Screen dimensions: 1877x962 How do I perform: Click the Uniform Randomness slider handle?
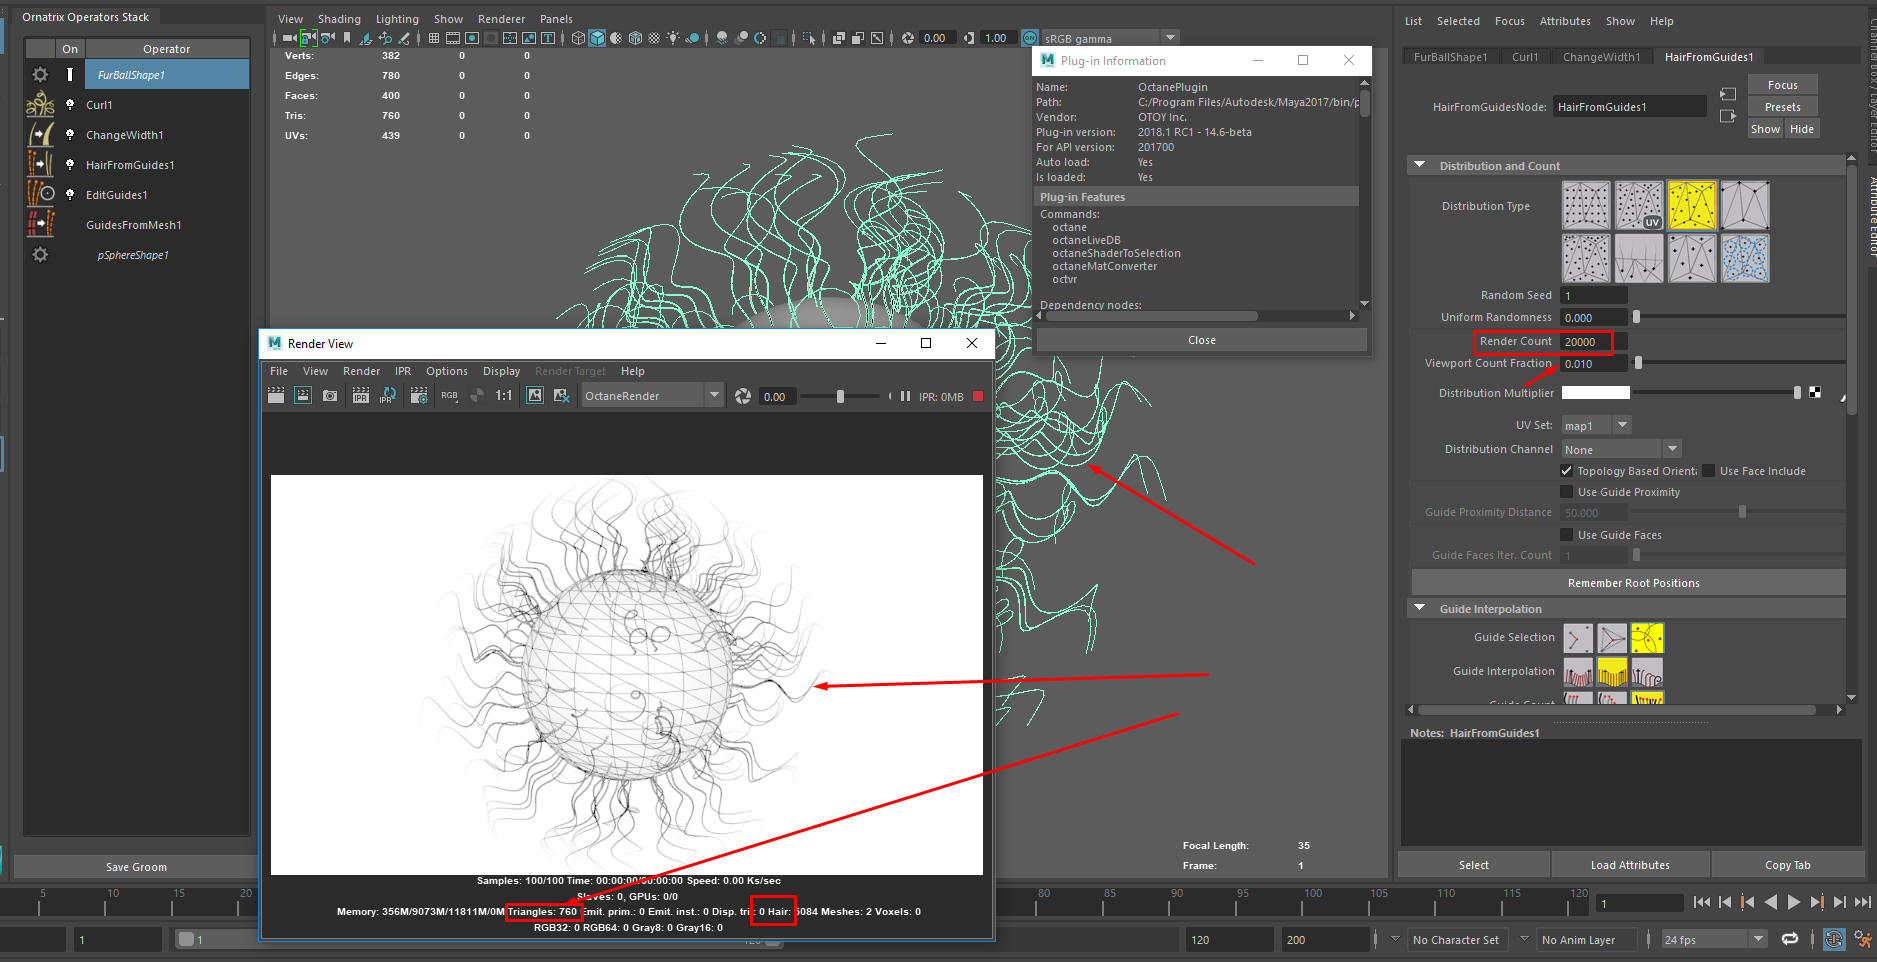click(x=1636, y=317)
